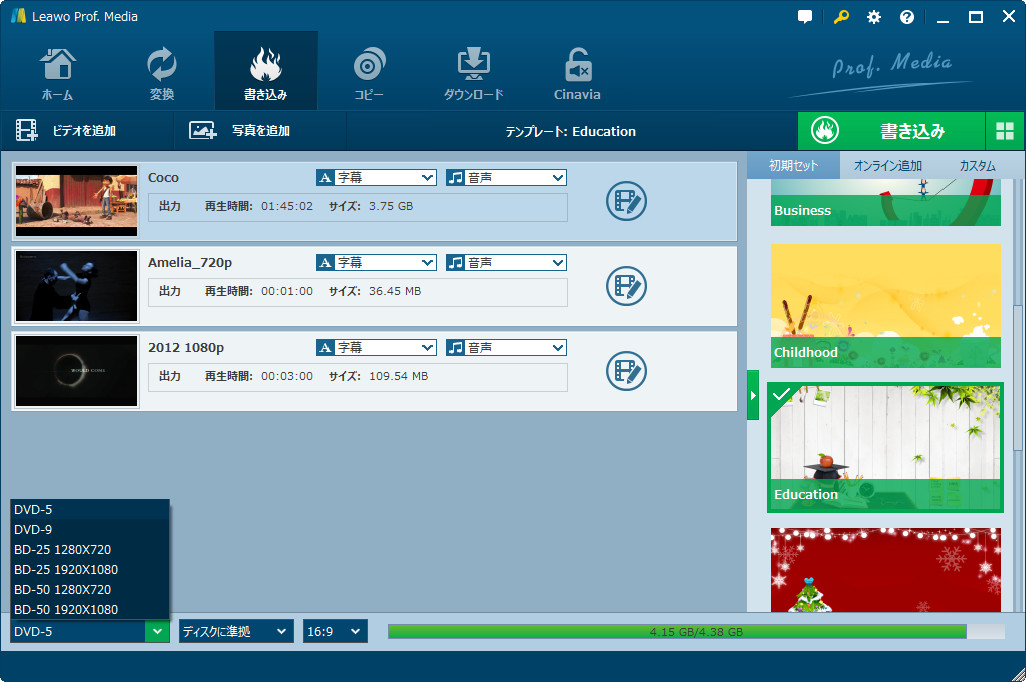The image size is (1026, 682).
Task: Click the Amelia_720p title text
Action: pyautogui.click(x=190, y=262)
